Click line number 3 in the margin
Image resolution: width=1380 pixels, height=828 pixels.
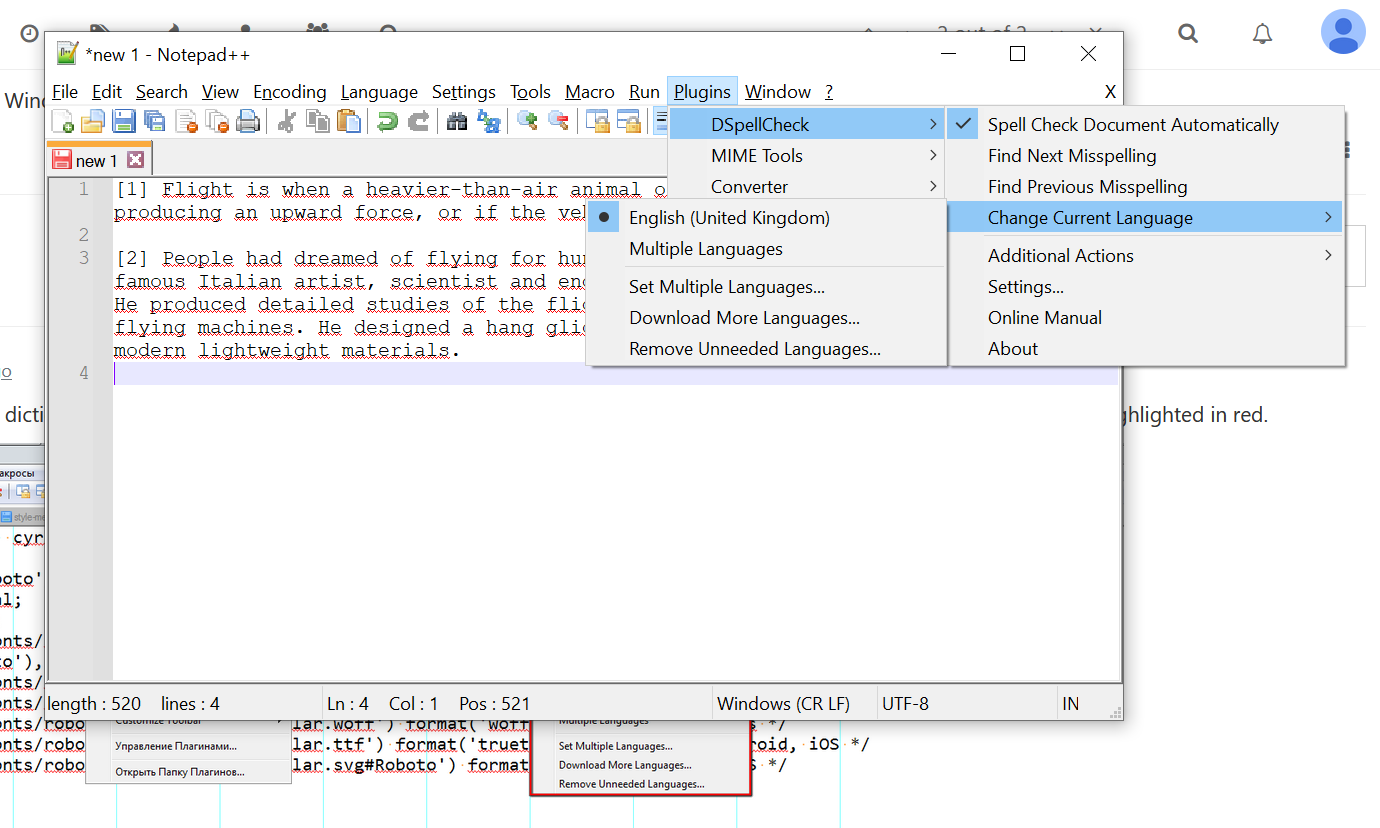point(84,258)
